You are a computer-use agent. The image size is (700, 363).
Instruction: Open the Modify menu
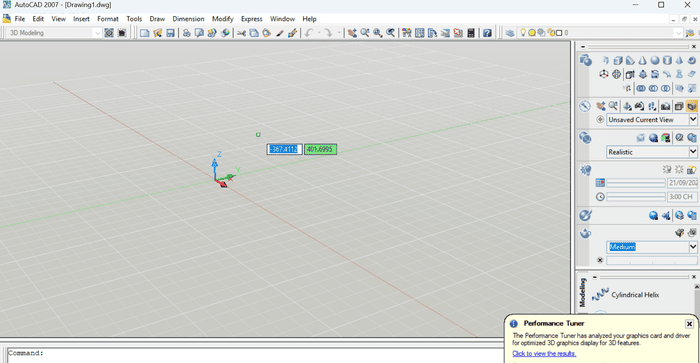tap(222, 19)
